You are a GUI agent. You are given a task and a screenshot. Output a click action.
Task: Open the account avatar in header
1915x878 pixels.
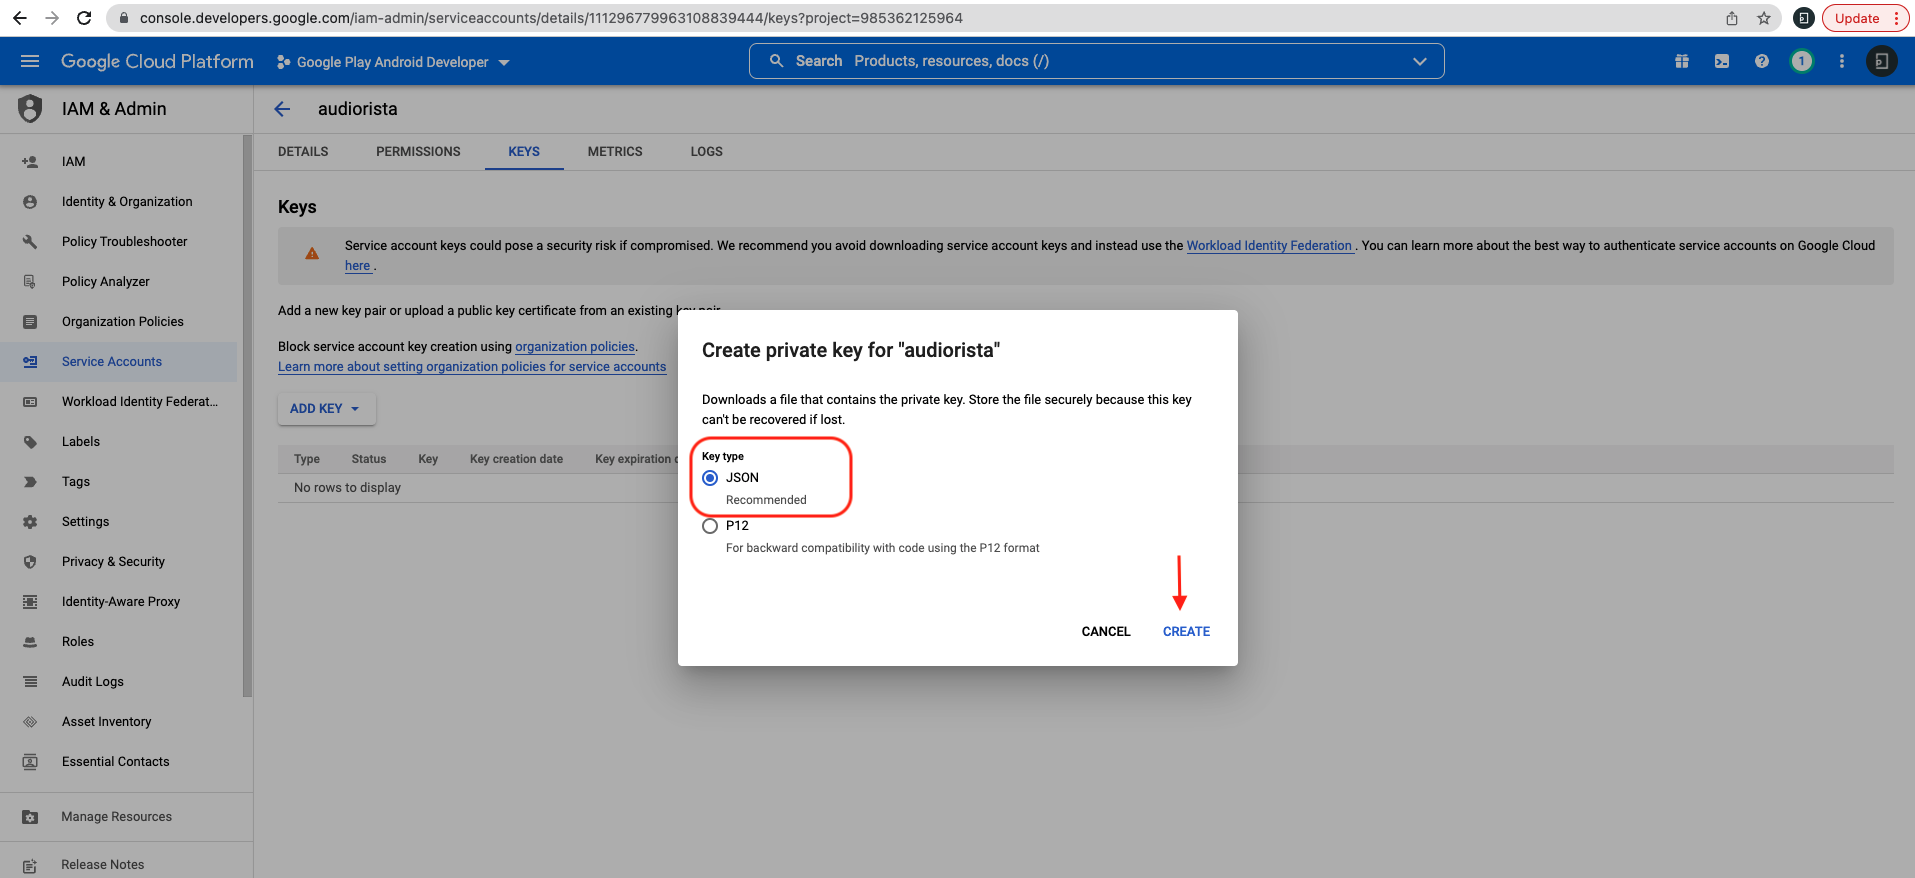[1881, 61]
